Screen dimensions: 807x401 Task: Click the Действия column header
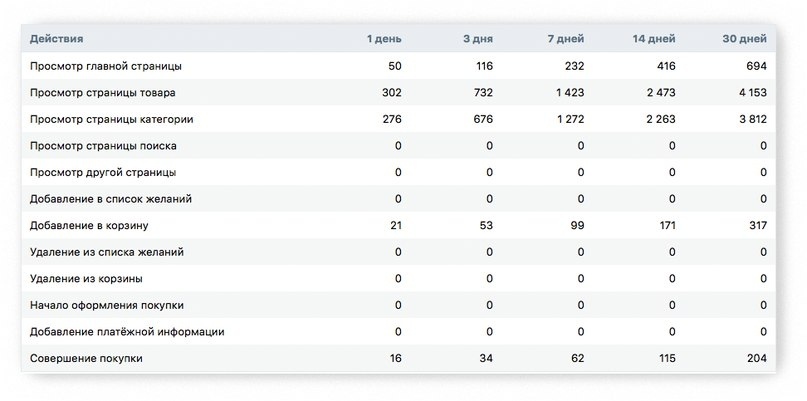click(x=57, y=39)
